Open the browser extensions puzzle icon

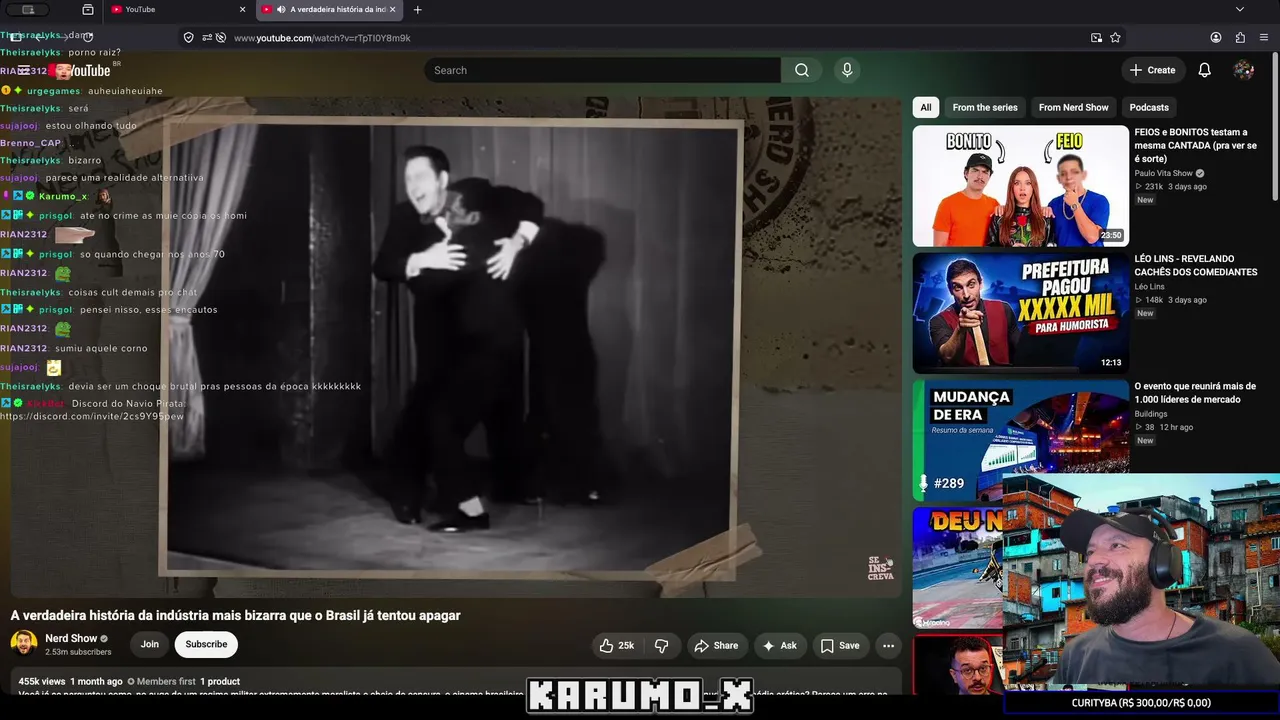point(1241,38)
